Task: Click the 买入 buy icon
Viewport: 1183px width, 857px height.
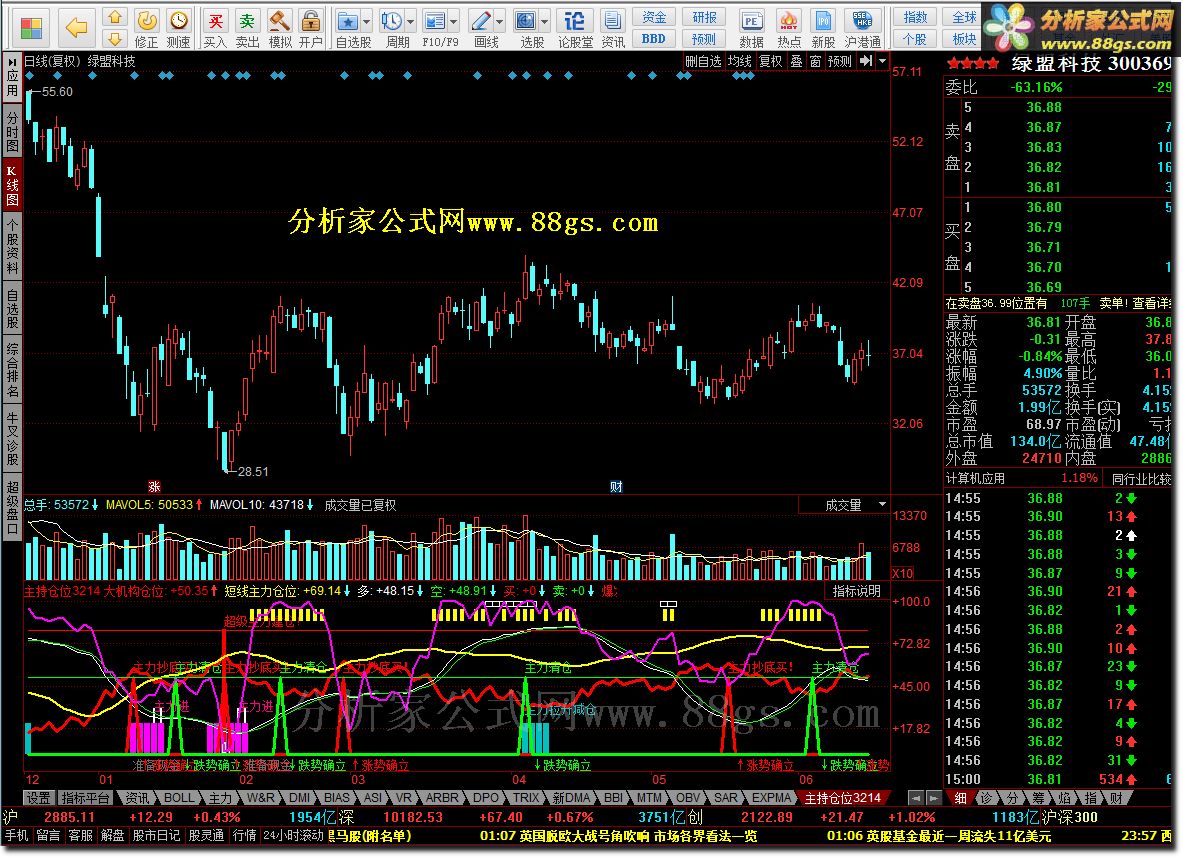Action: pyautogui.click(x=215, y=21)
